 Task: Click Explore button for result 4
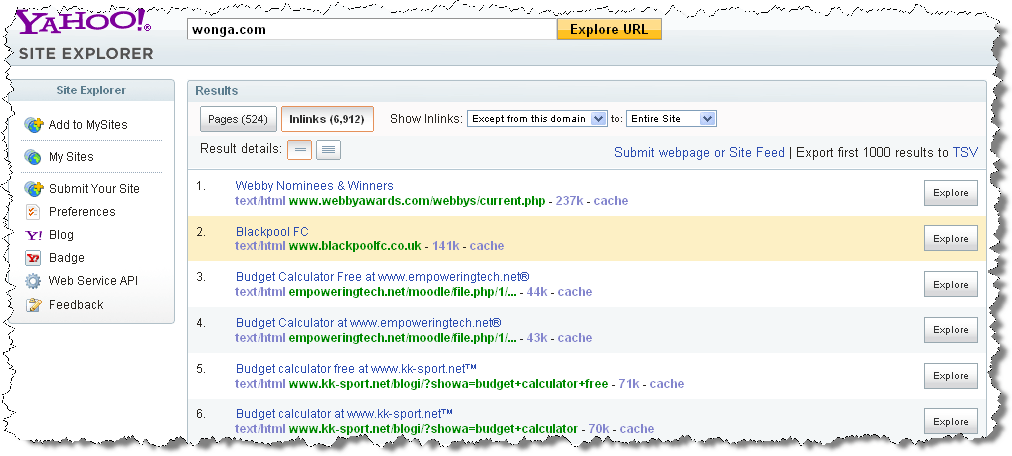pyautogui.click(x=951, y=330)
